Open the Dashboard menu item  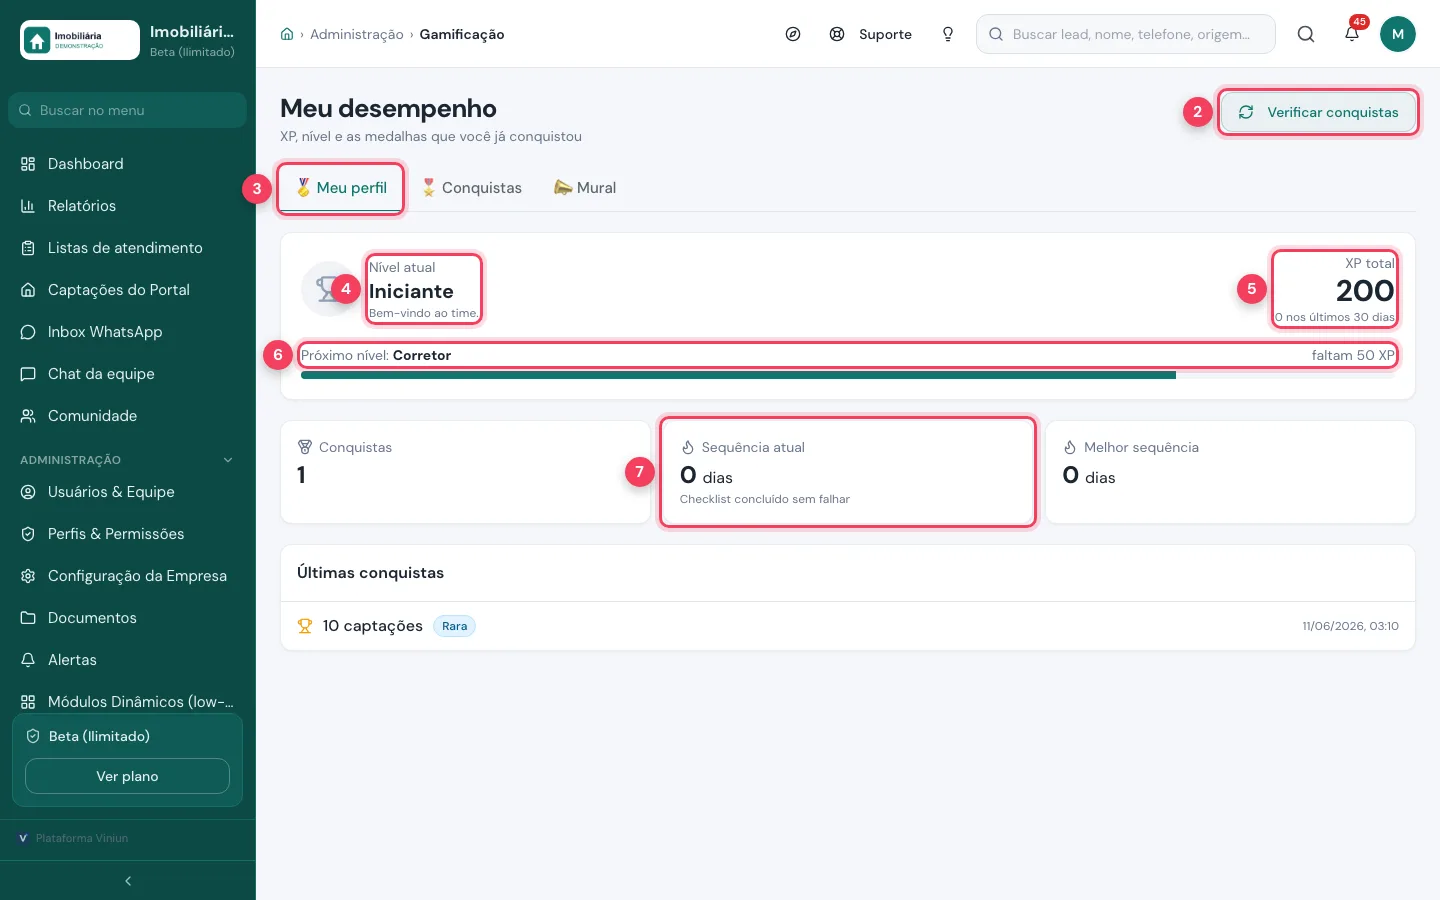(127, 164)
